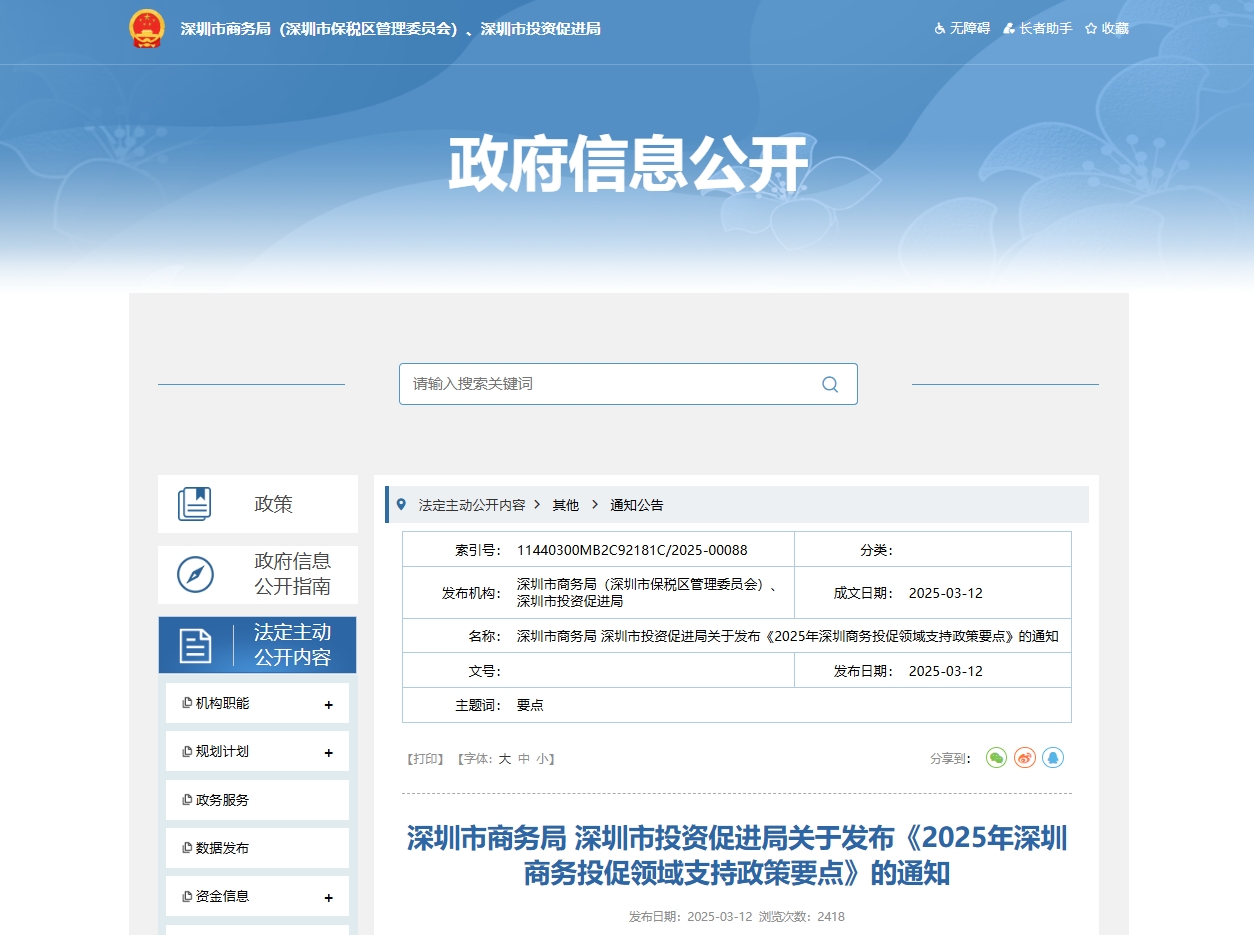Click 通知公告 breadcrumb link
This screenshot has width=1254, height=935.
point(637,505)
